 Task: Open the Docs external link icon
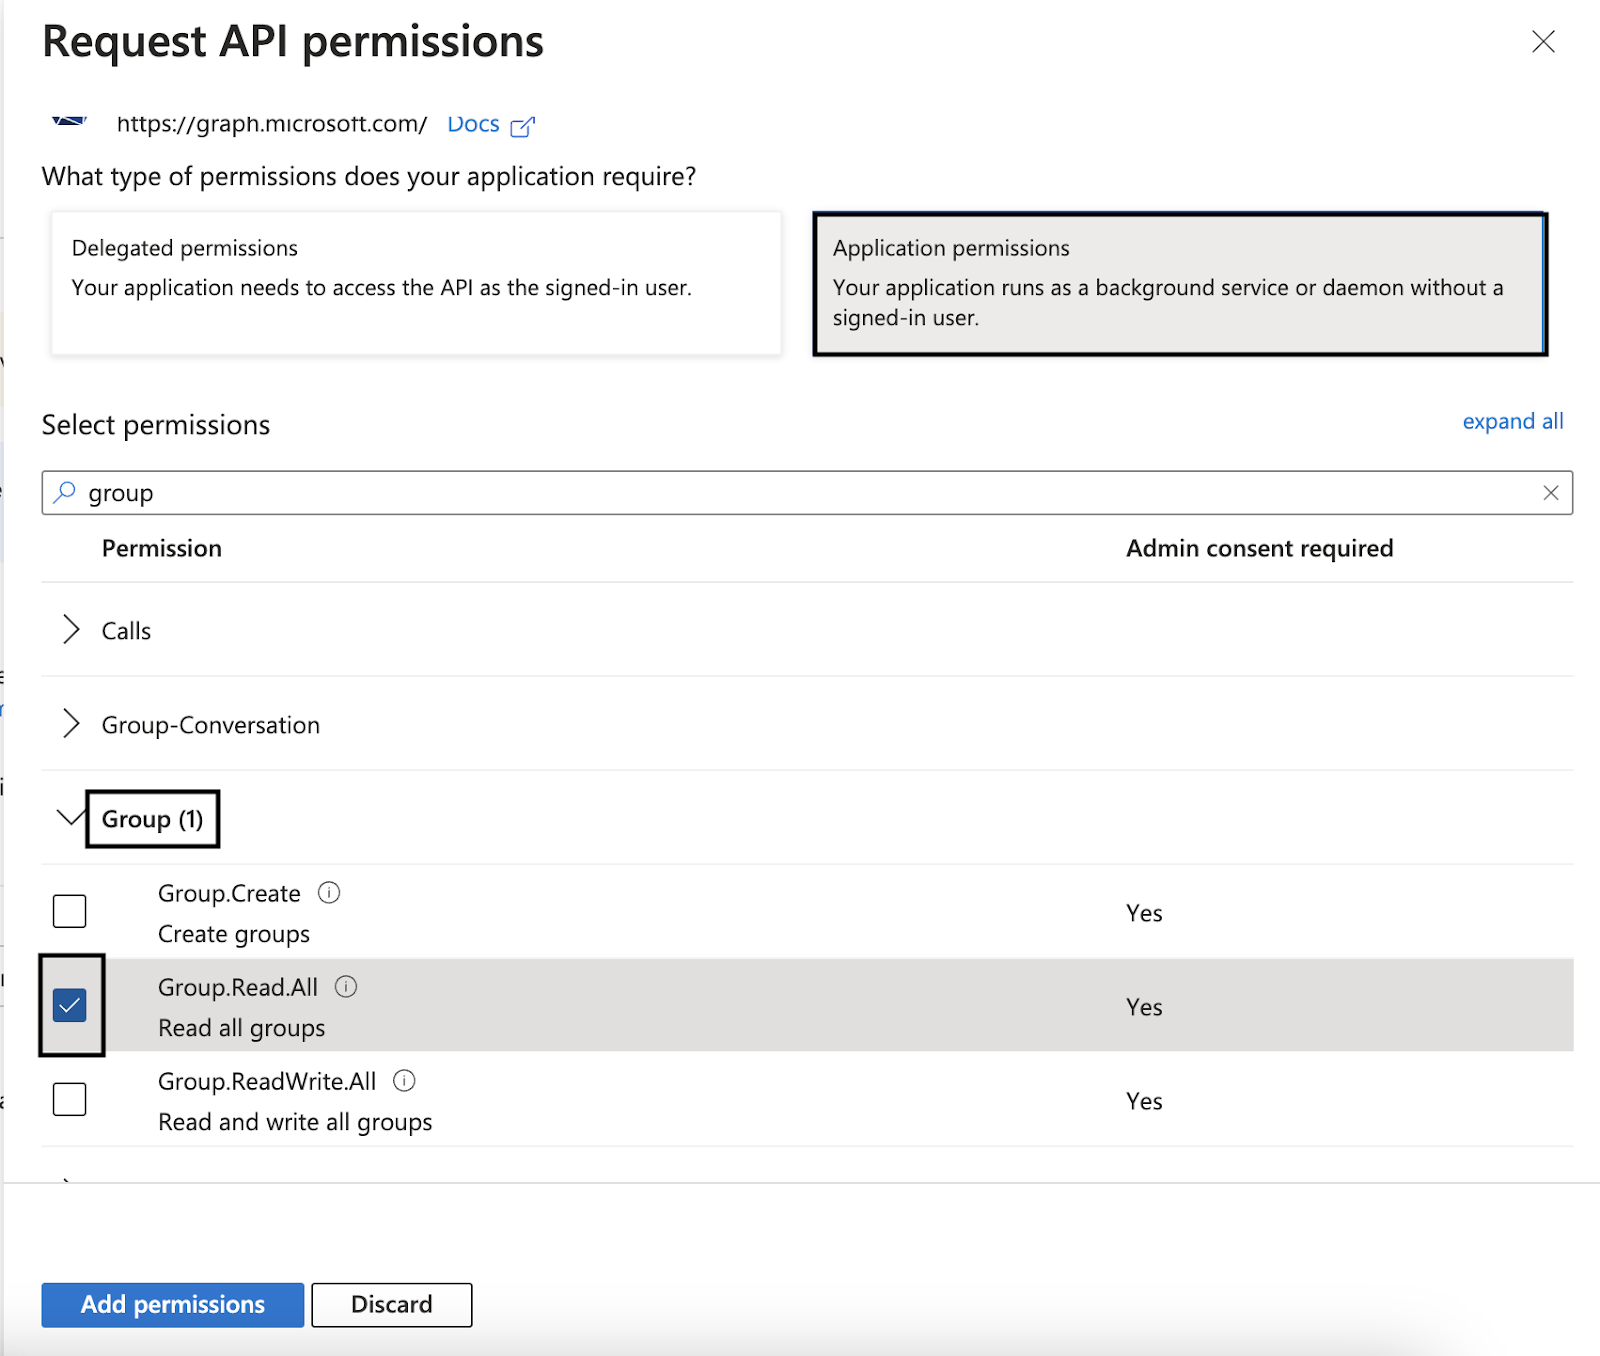tap(522, 126)
